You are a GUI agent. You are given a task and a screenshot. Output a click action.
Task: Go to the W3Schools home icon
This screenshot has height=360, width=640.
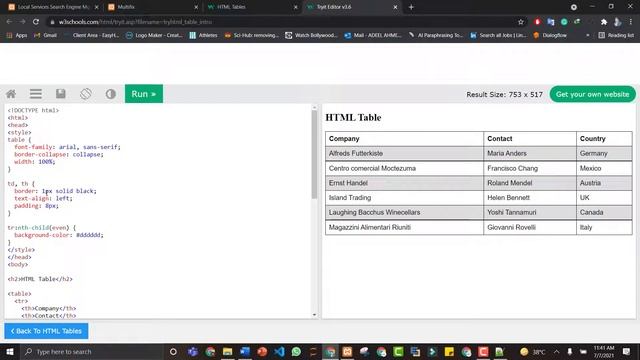pyautogui.click(x=11, y=94)
